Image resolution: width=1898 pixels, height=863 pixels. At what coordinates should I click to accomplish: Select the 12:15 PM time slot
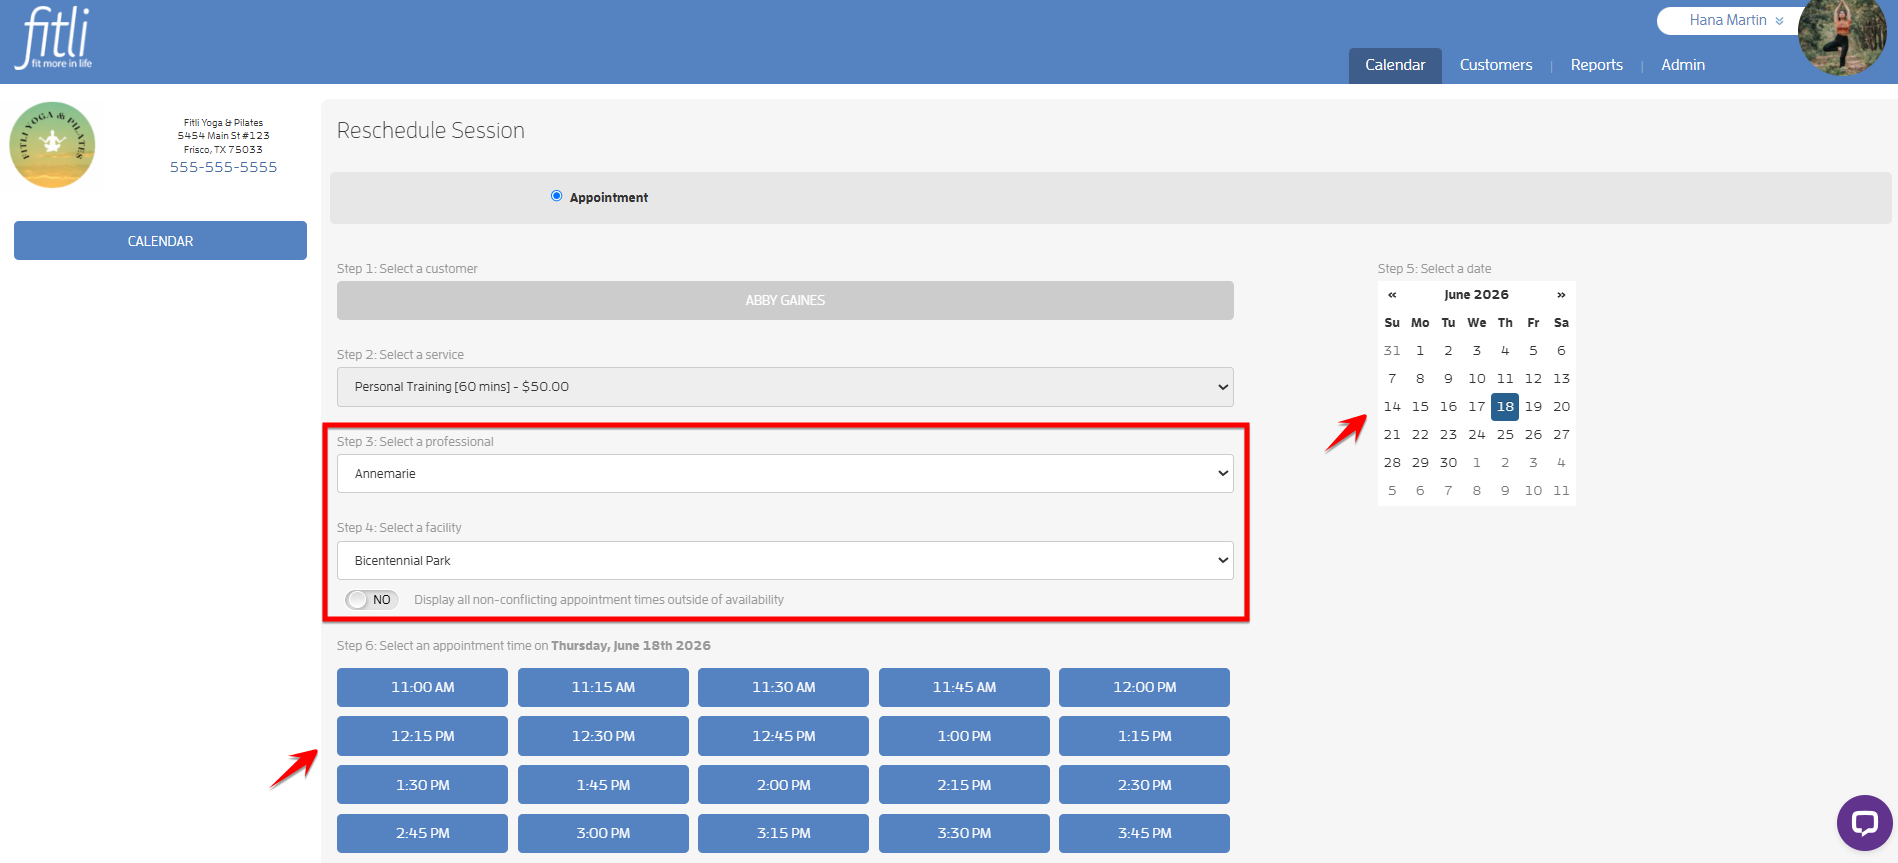pos(422,736)
